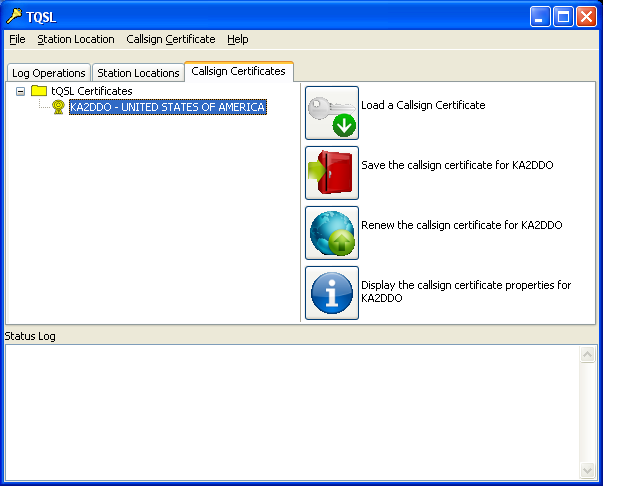The image size is (640, 486).
Task: Select the KA2DDO certificate ribbon icon
Action: [x=58, y=107]
